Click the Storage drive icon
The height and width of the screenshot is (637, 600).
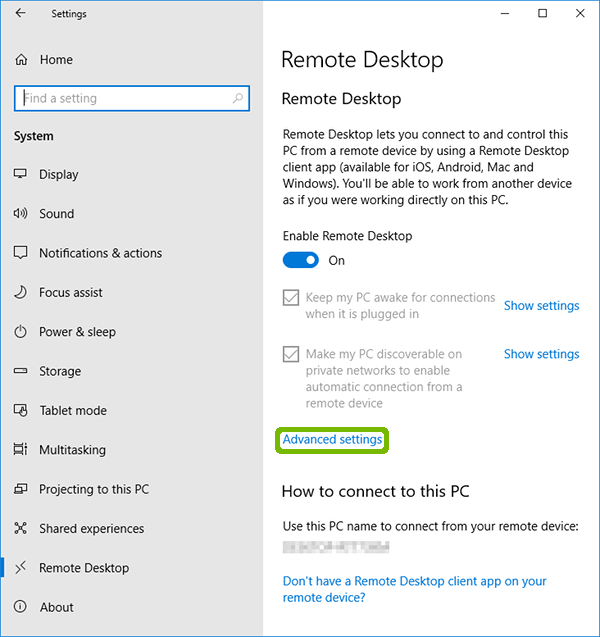pyautogui.click(x=20, y=370)
